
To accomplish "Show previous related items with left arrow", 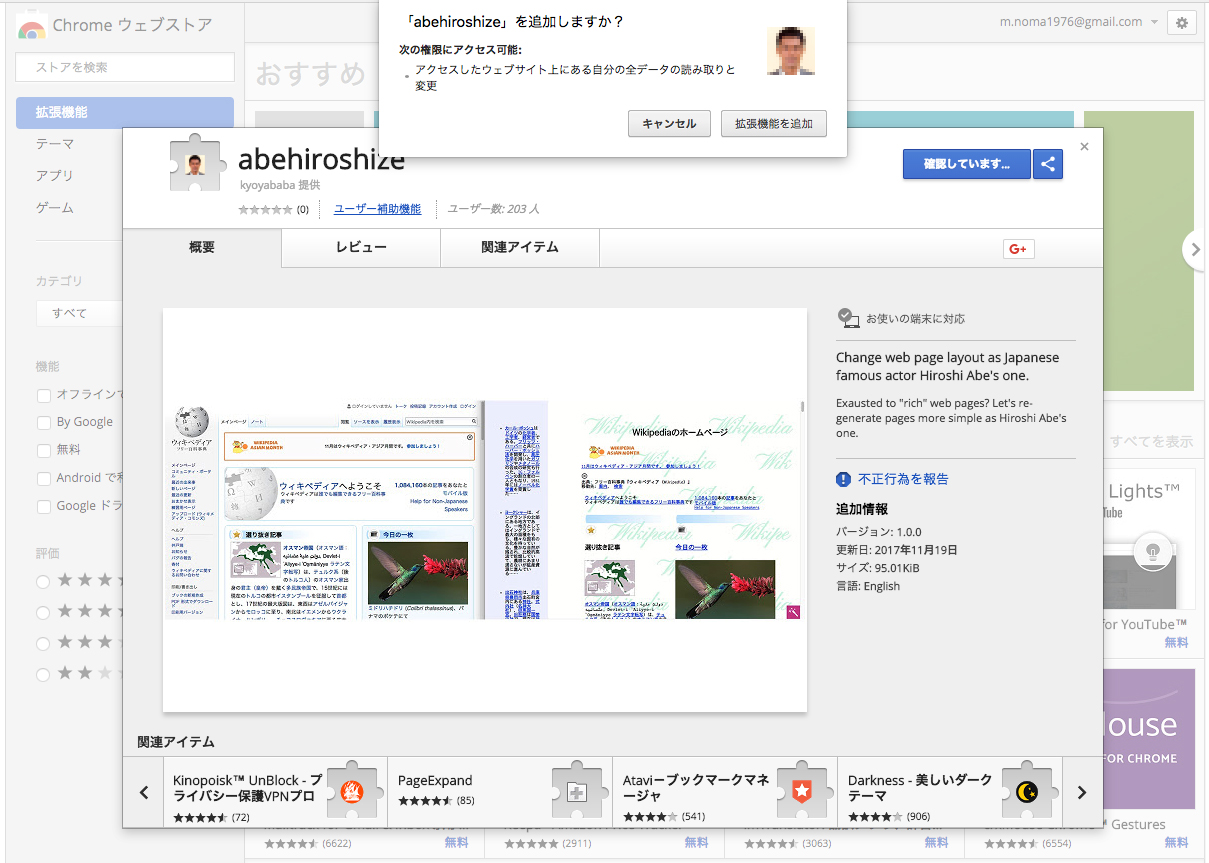I will (x=143, y=792).
